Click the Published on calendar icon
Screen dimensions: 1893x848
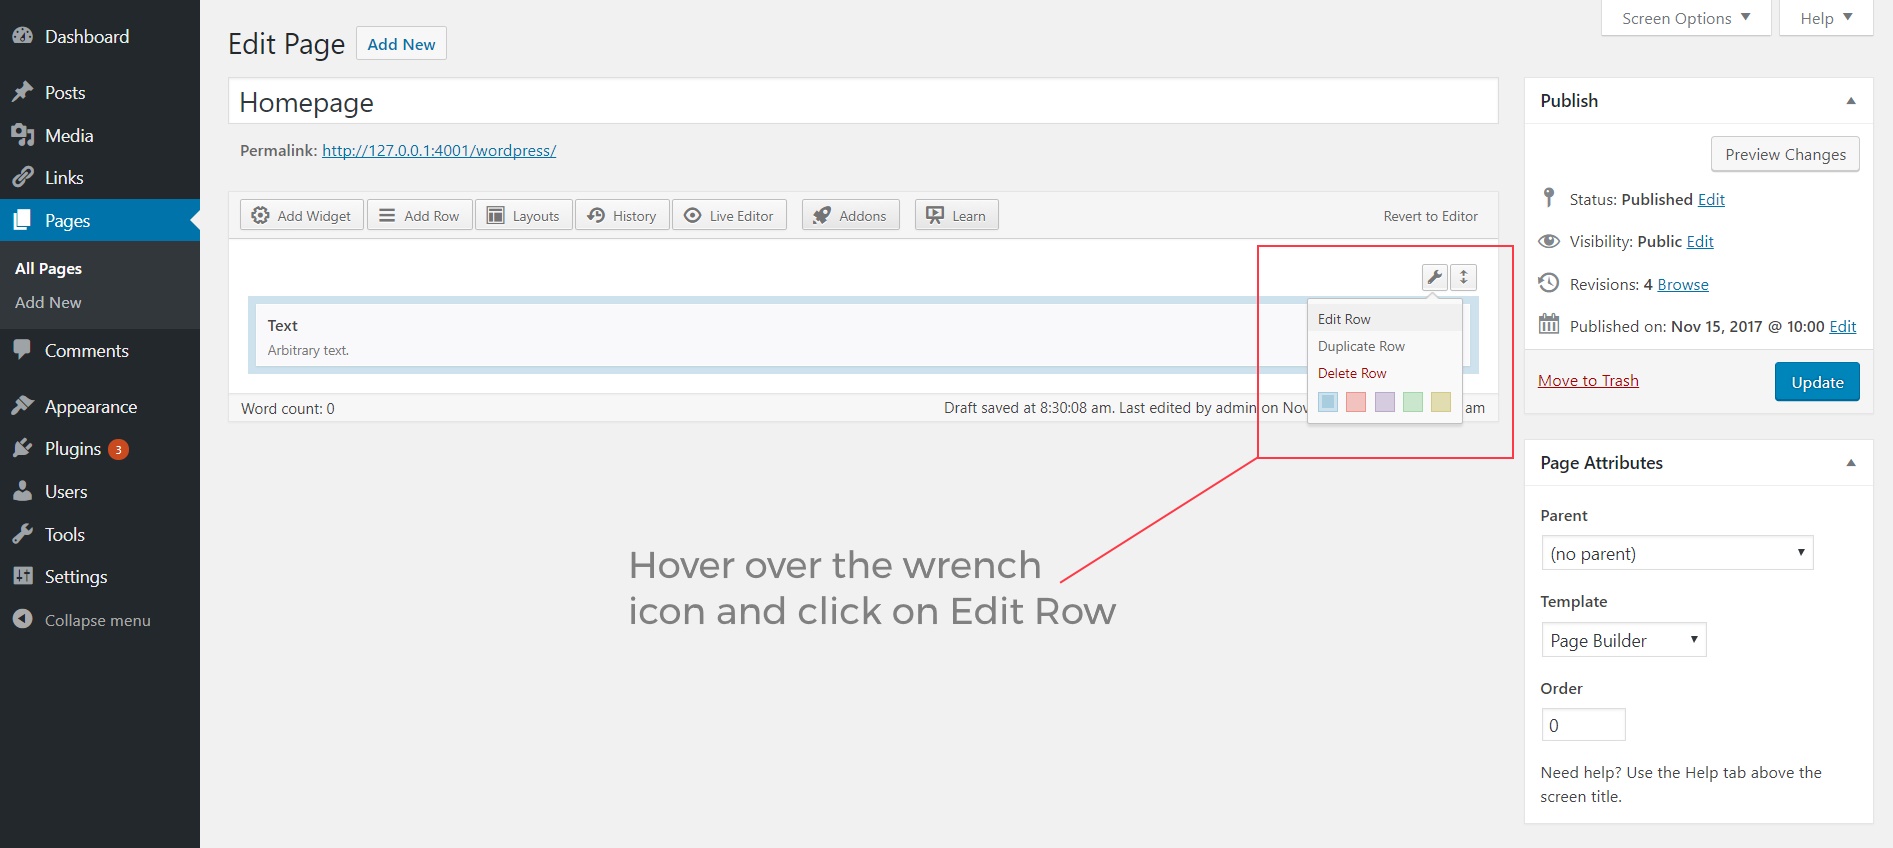tap(1549, 324)
